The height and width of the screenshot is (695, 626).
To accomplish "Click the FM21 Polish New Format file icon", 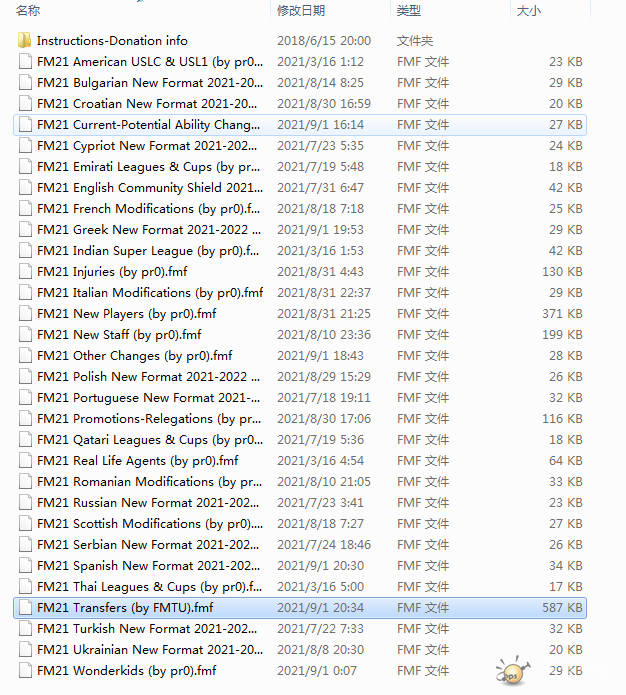I will [x=25, y=376].
